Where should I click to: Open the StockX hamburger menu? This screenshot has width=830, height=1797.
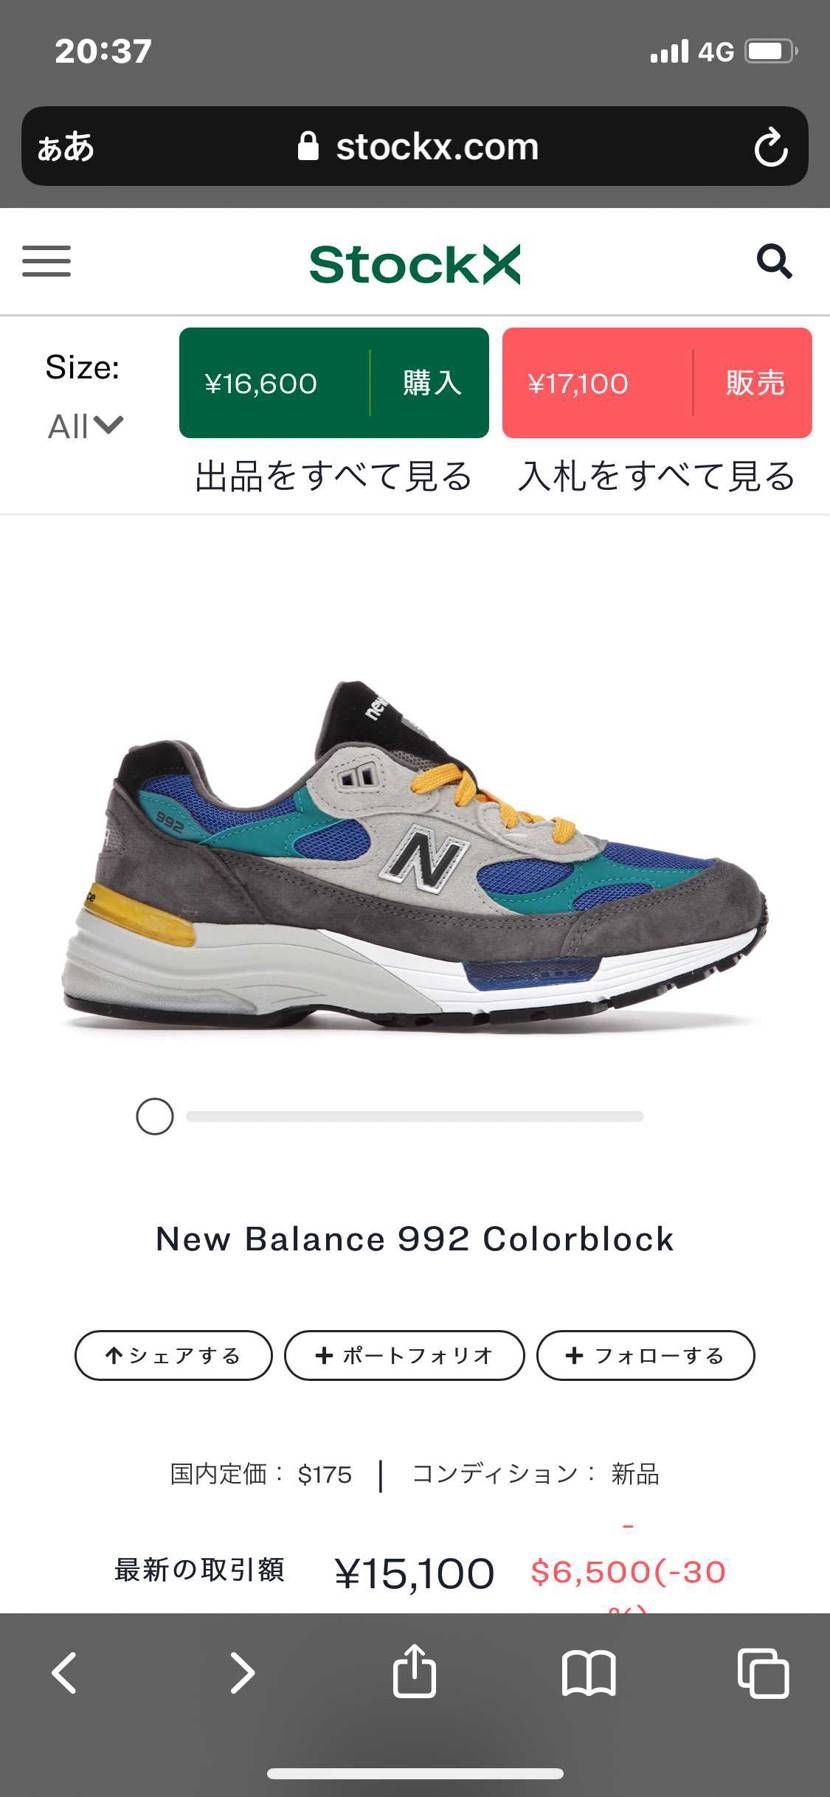coord(47,262)
